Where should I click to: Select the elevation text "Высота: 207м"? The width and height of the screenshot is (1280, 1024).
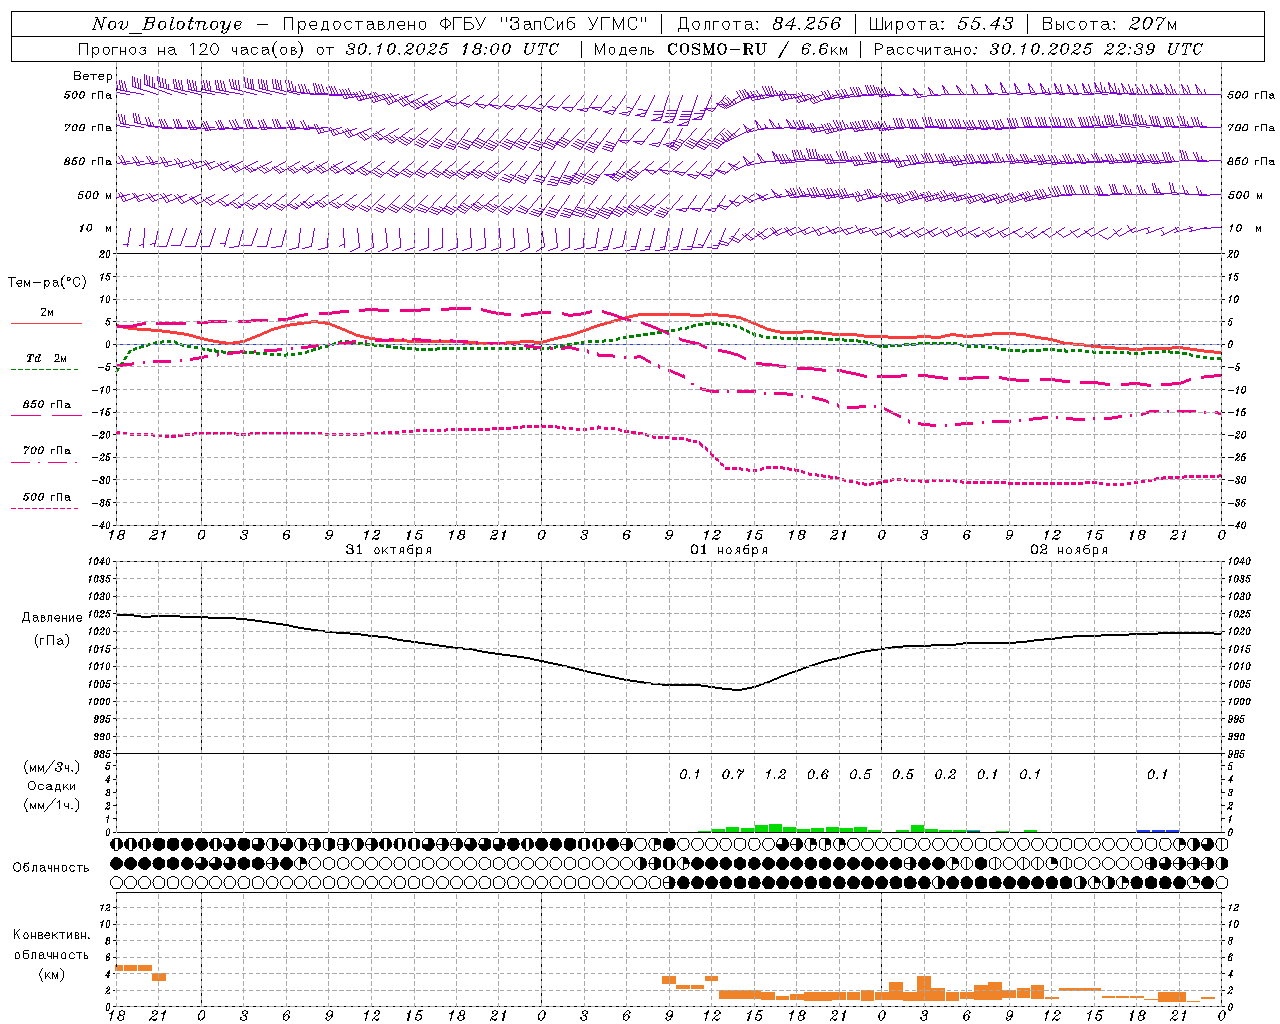click(1109, 24)
